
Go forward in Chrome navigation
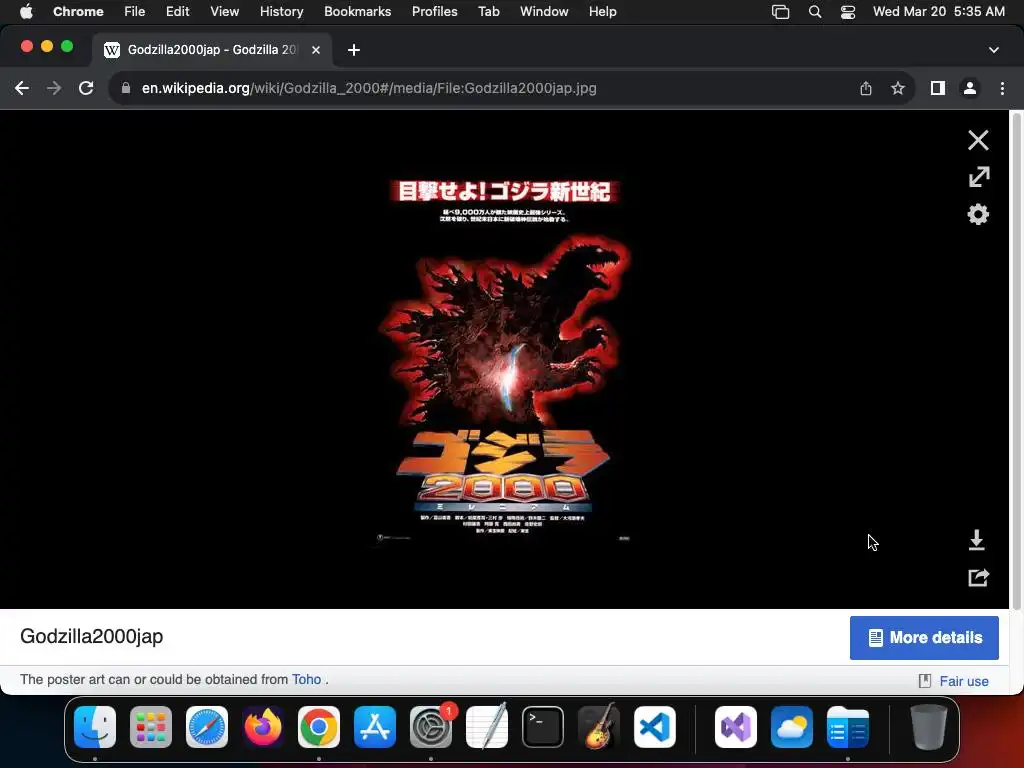(54, 88)
